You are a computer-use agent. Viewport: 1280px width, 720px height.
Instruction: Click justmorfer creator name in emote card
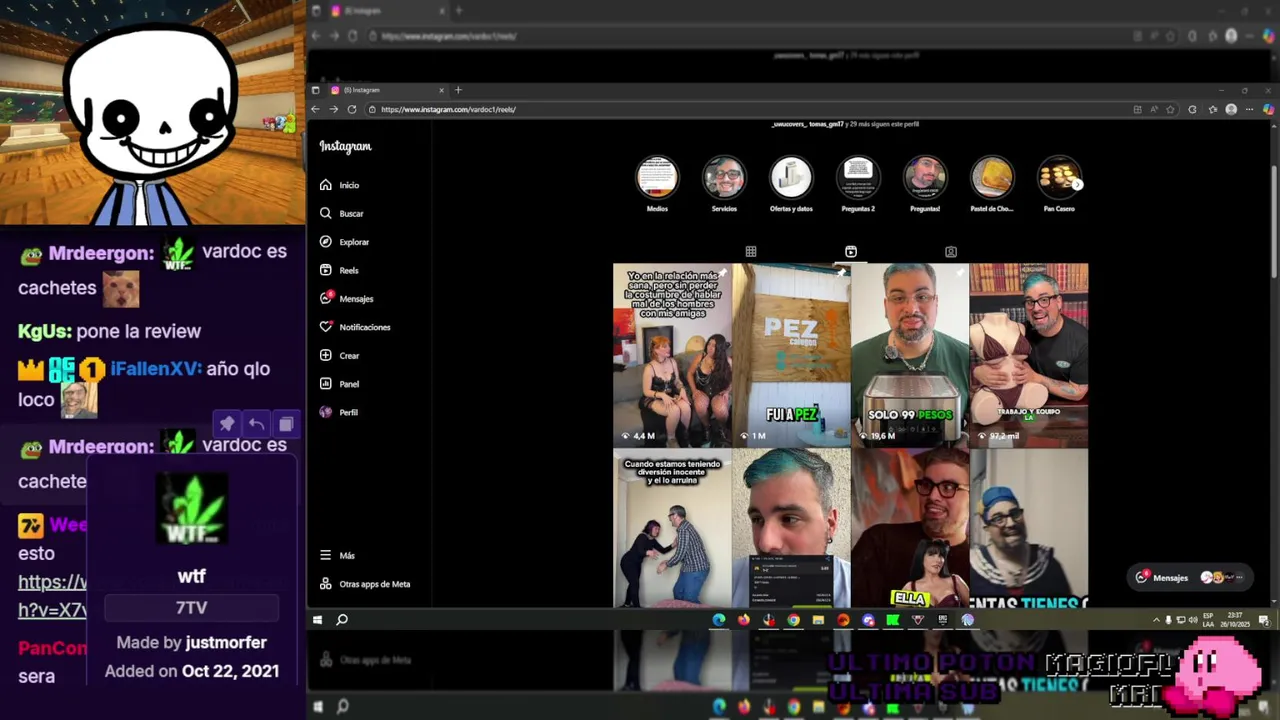(x=226, y=643)
